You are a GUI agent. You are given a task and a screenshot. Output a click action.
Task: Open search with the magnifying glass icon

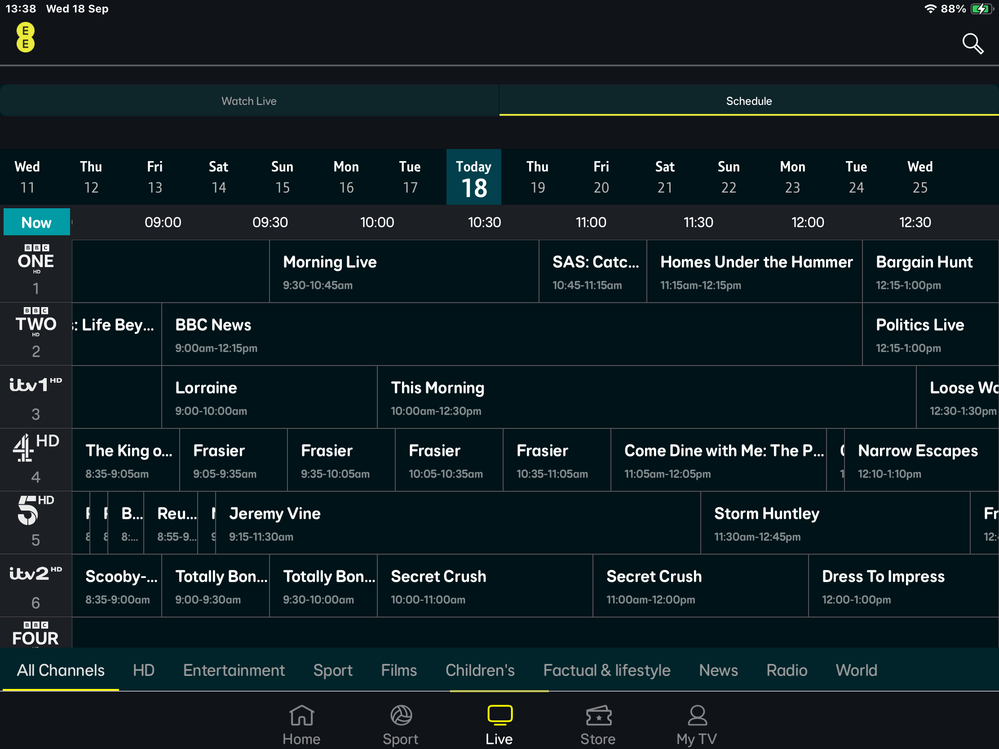coord(972,43)
